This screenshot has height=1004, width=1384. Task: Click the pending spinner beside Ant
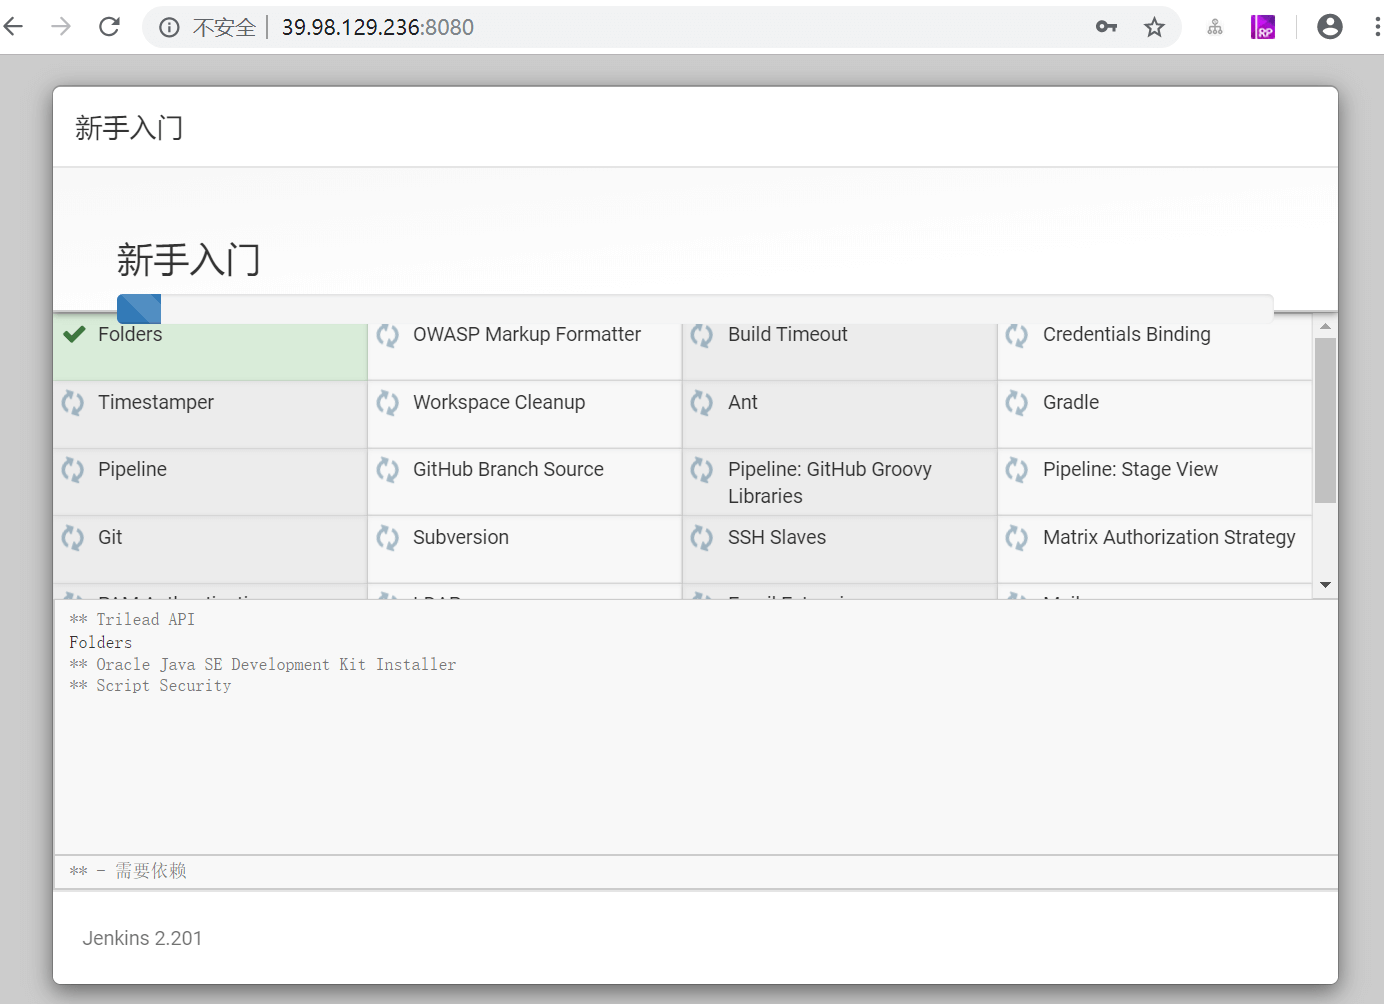[702, 403]
